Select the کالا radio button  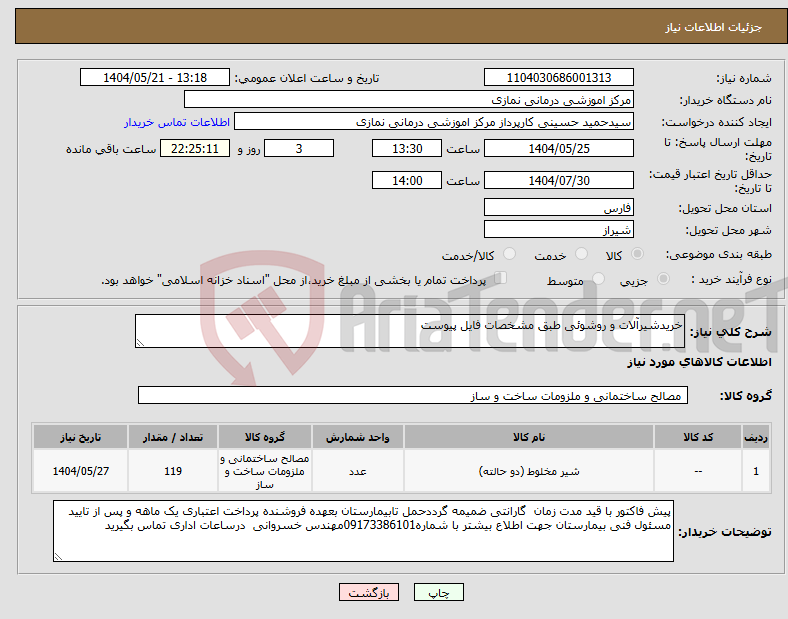(637, 254)
